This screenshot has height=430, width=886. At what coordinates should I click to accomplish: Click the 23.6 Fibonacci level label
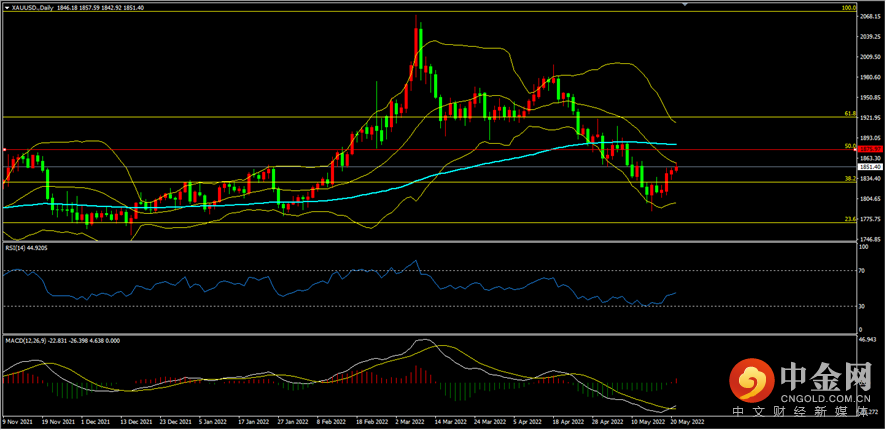849,220
